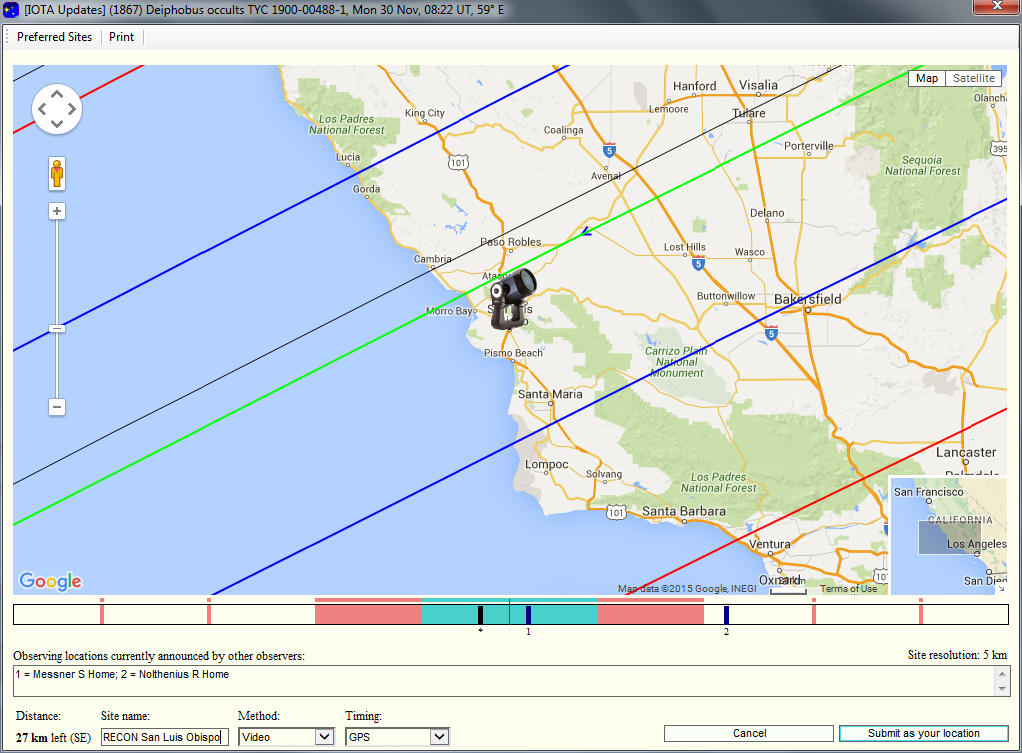Click the Sequoia National Forest label
Viewport: 1022px width, 753px height.
point(922,166)
